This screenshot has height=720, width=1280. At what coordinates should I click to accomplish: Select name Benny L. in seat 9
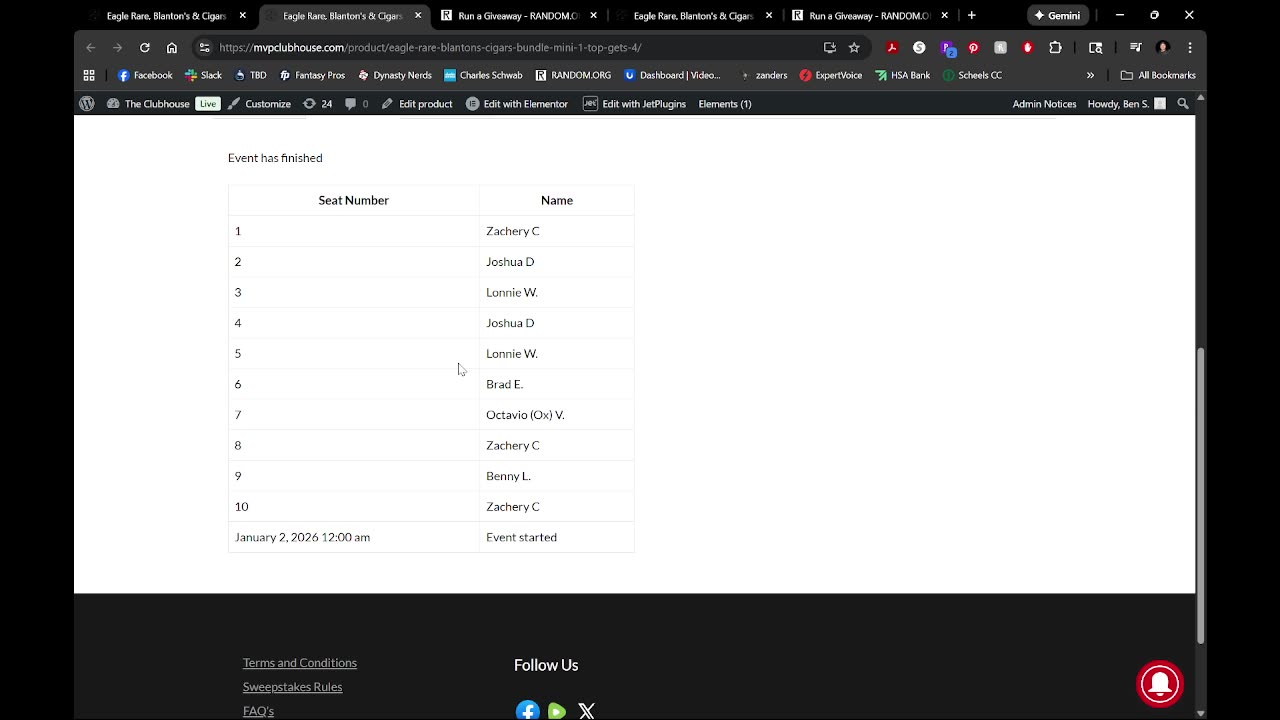click(508, 476)
